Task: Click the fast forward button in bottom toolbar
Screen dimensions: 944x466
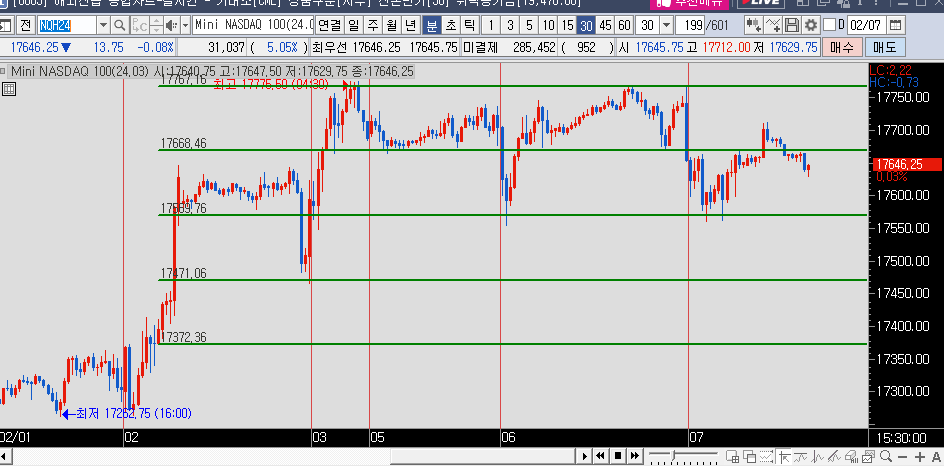Action: [635, 456]
